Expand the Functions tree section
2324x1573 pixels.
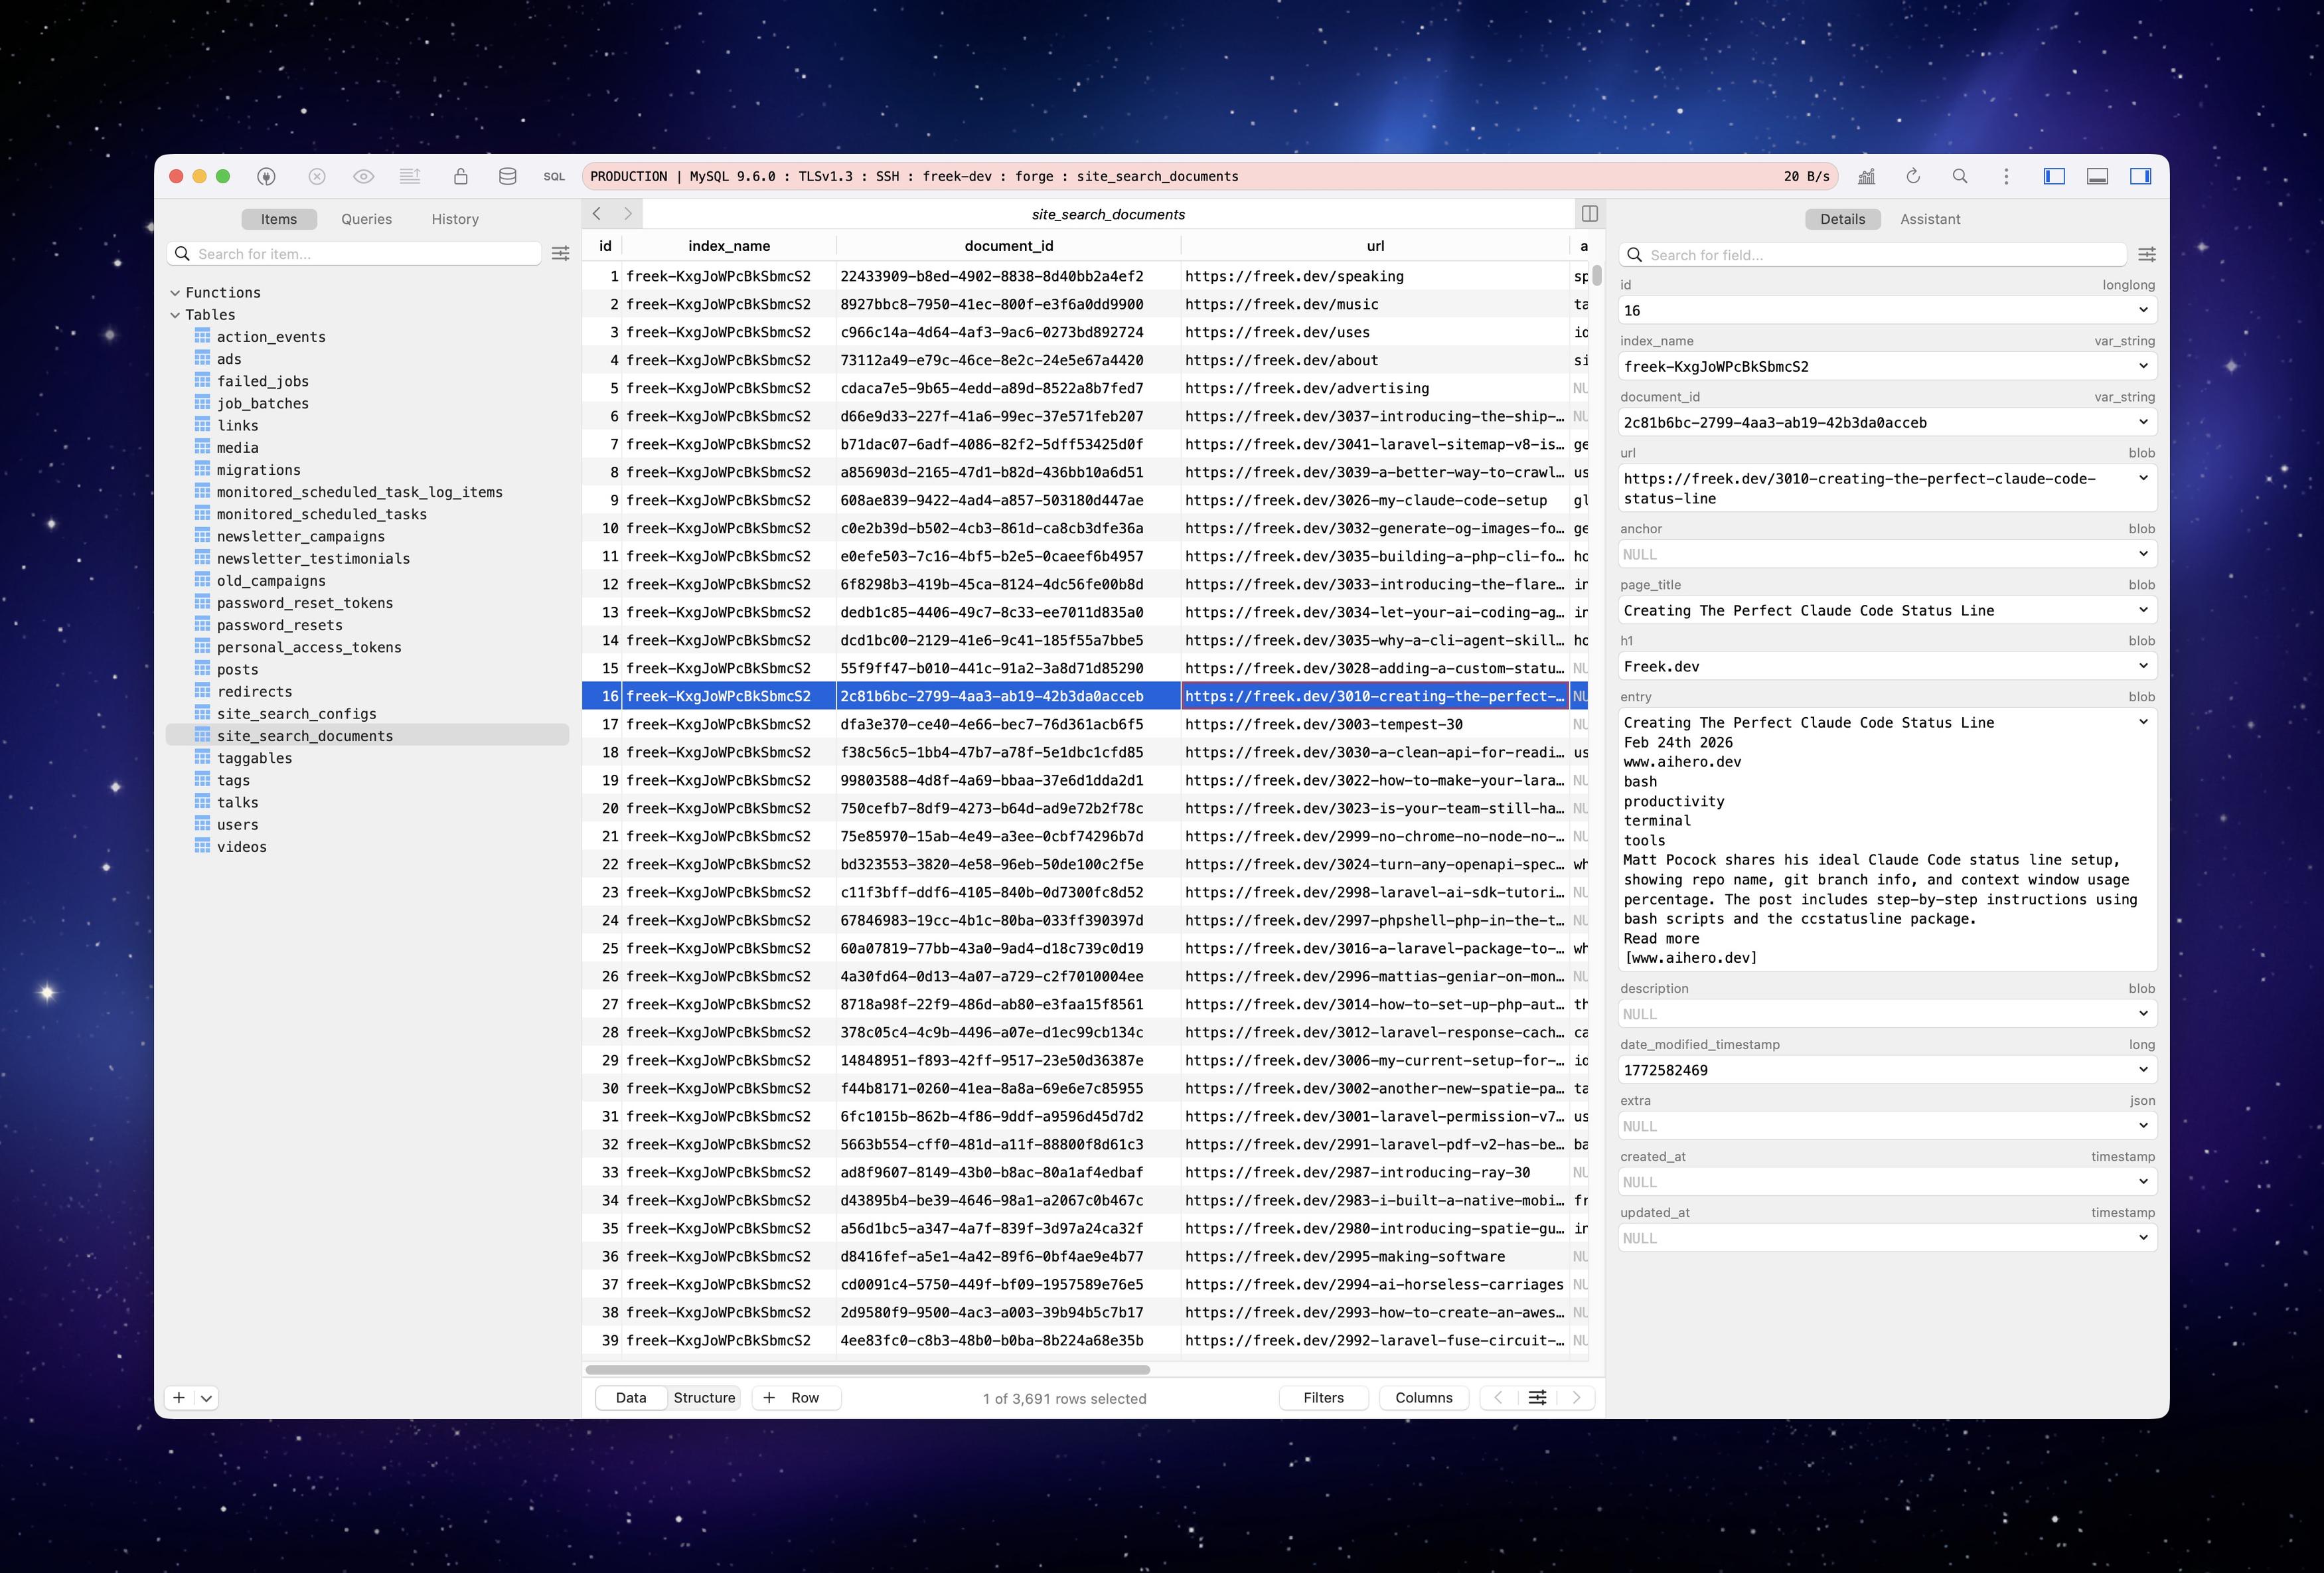[175, 293]
